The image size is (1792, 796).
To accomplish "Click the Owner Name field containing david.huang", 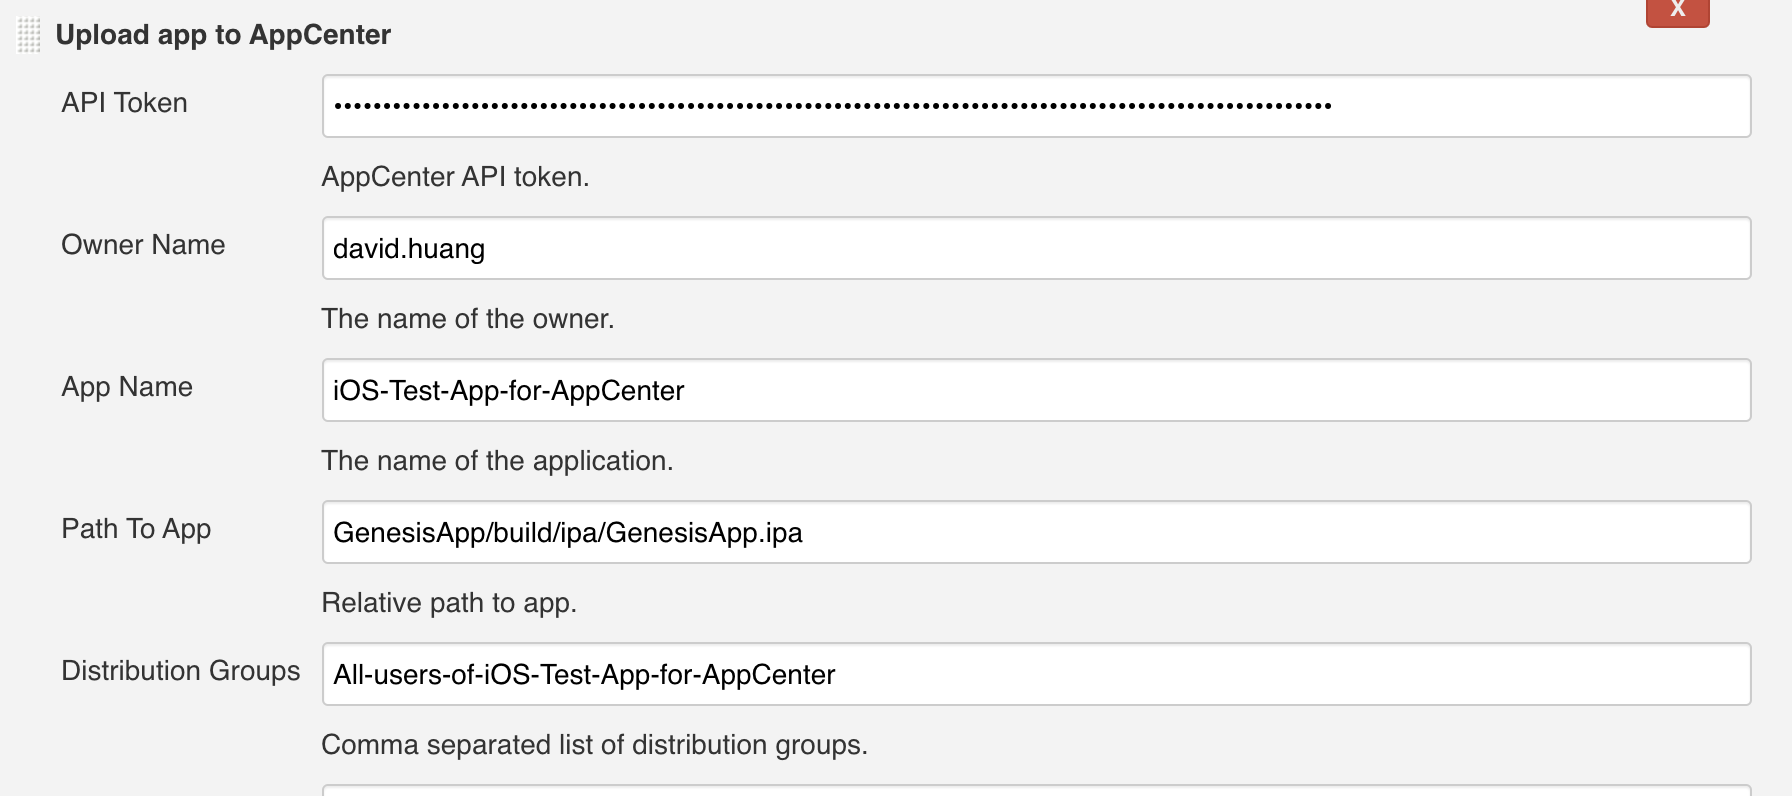I will (1035, 248).
